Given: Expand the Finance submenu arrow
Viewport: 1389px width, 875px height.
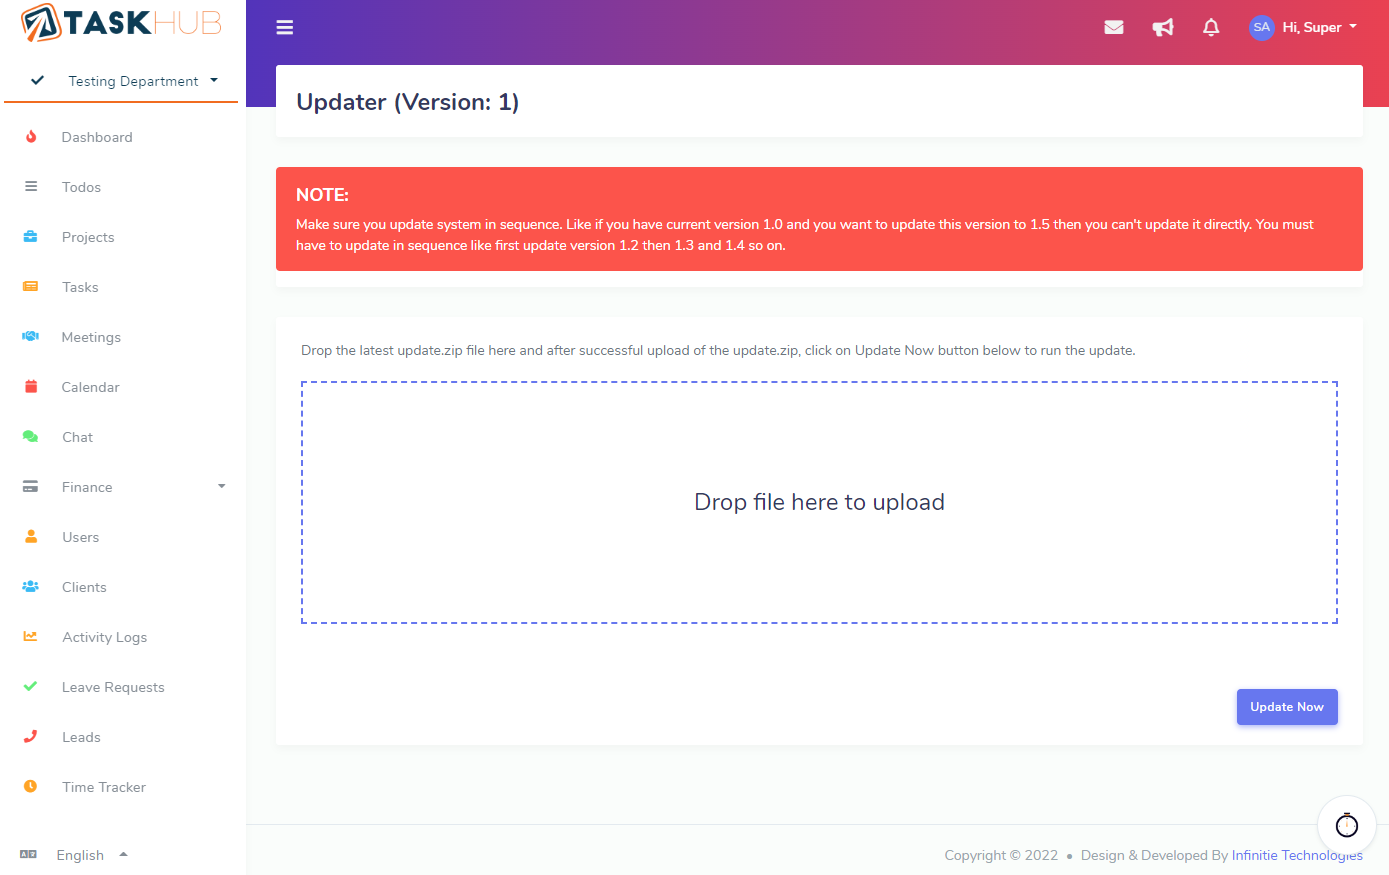Looking at the screenshot, I should click(x=221, y=487).
